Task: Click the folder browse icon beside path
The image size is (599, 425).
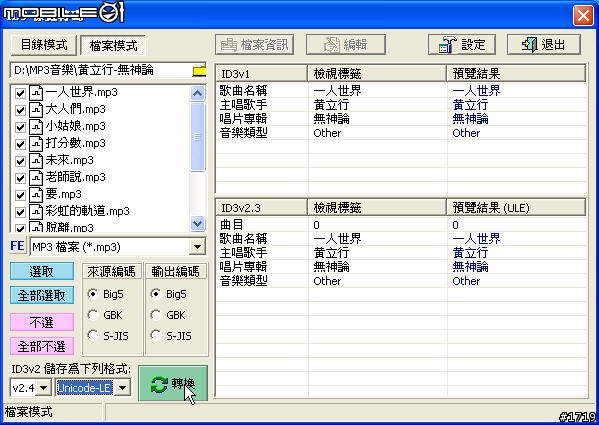Action: [199, 71]
